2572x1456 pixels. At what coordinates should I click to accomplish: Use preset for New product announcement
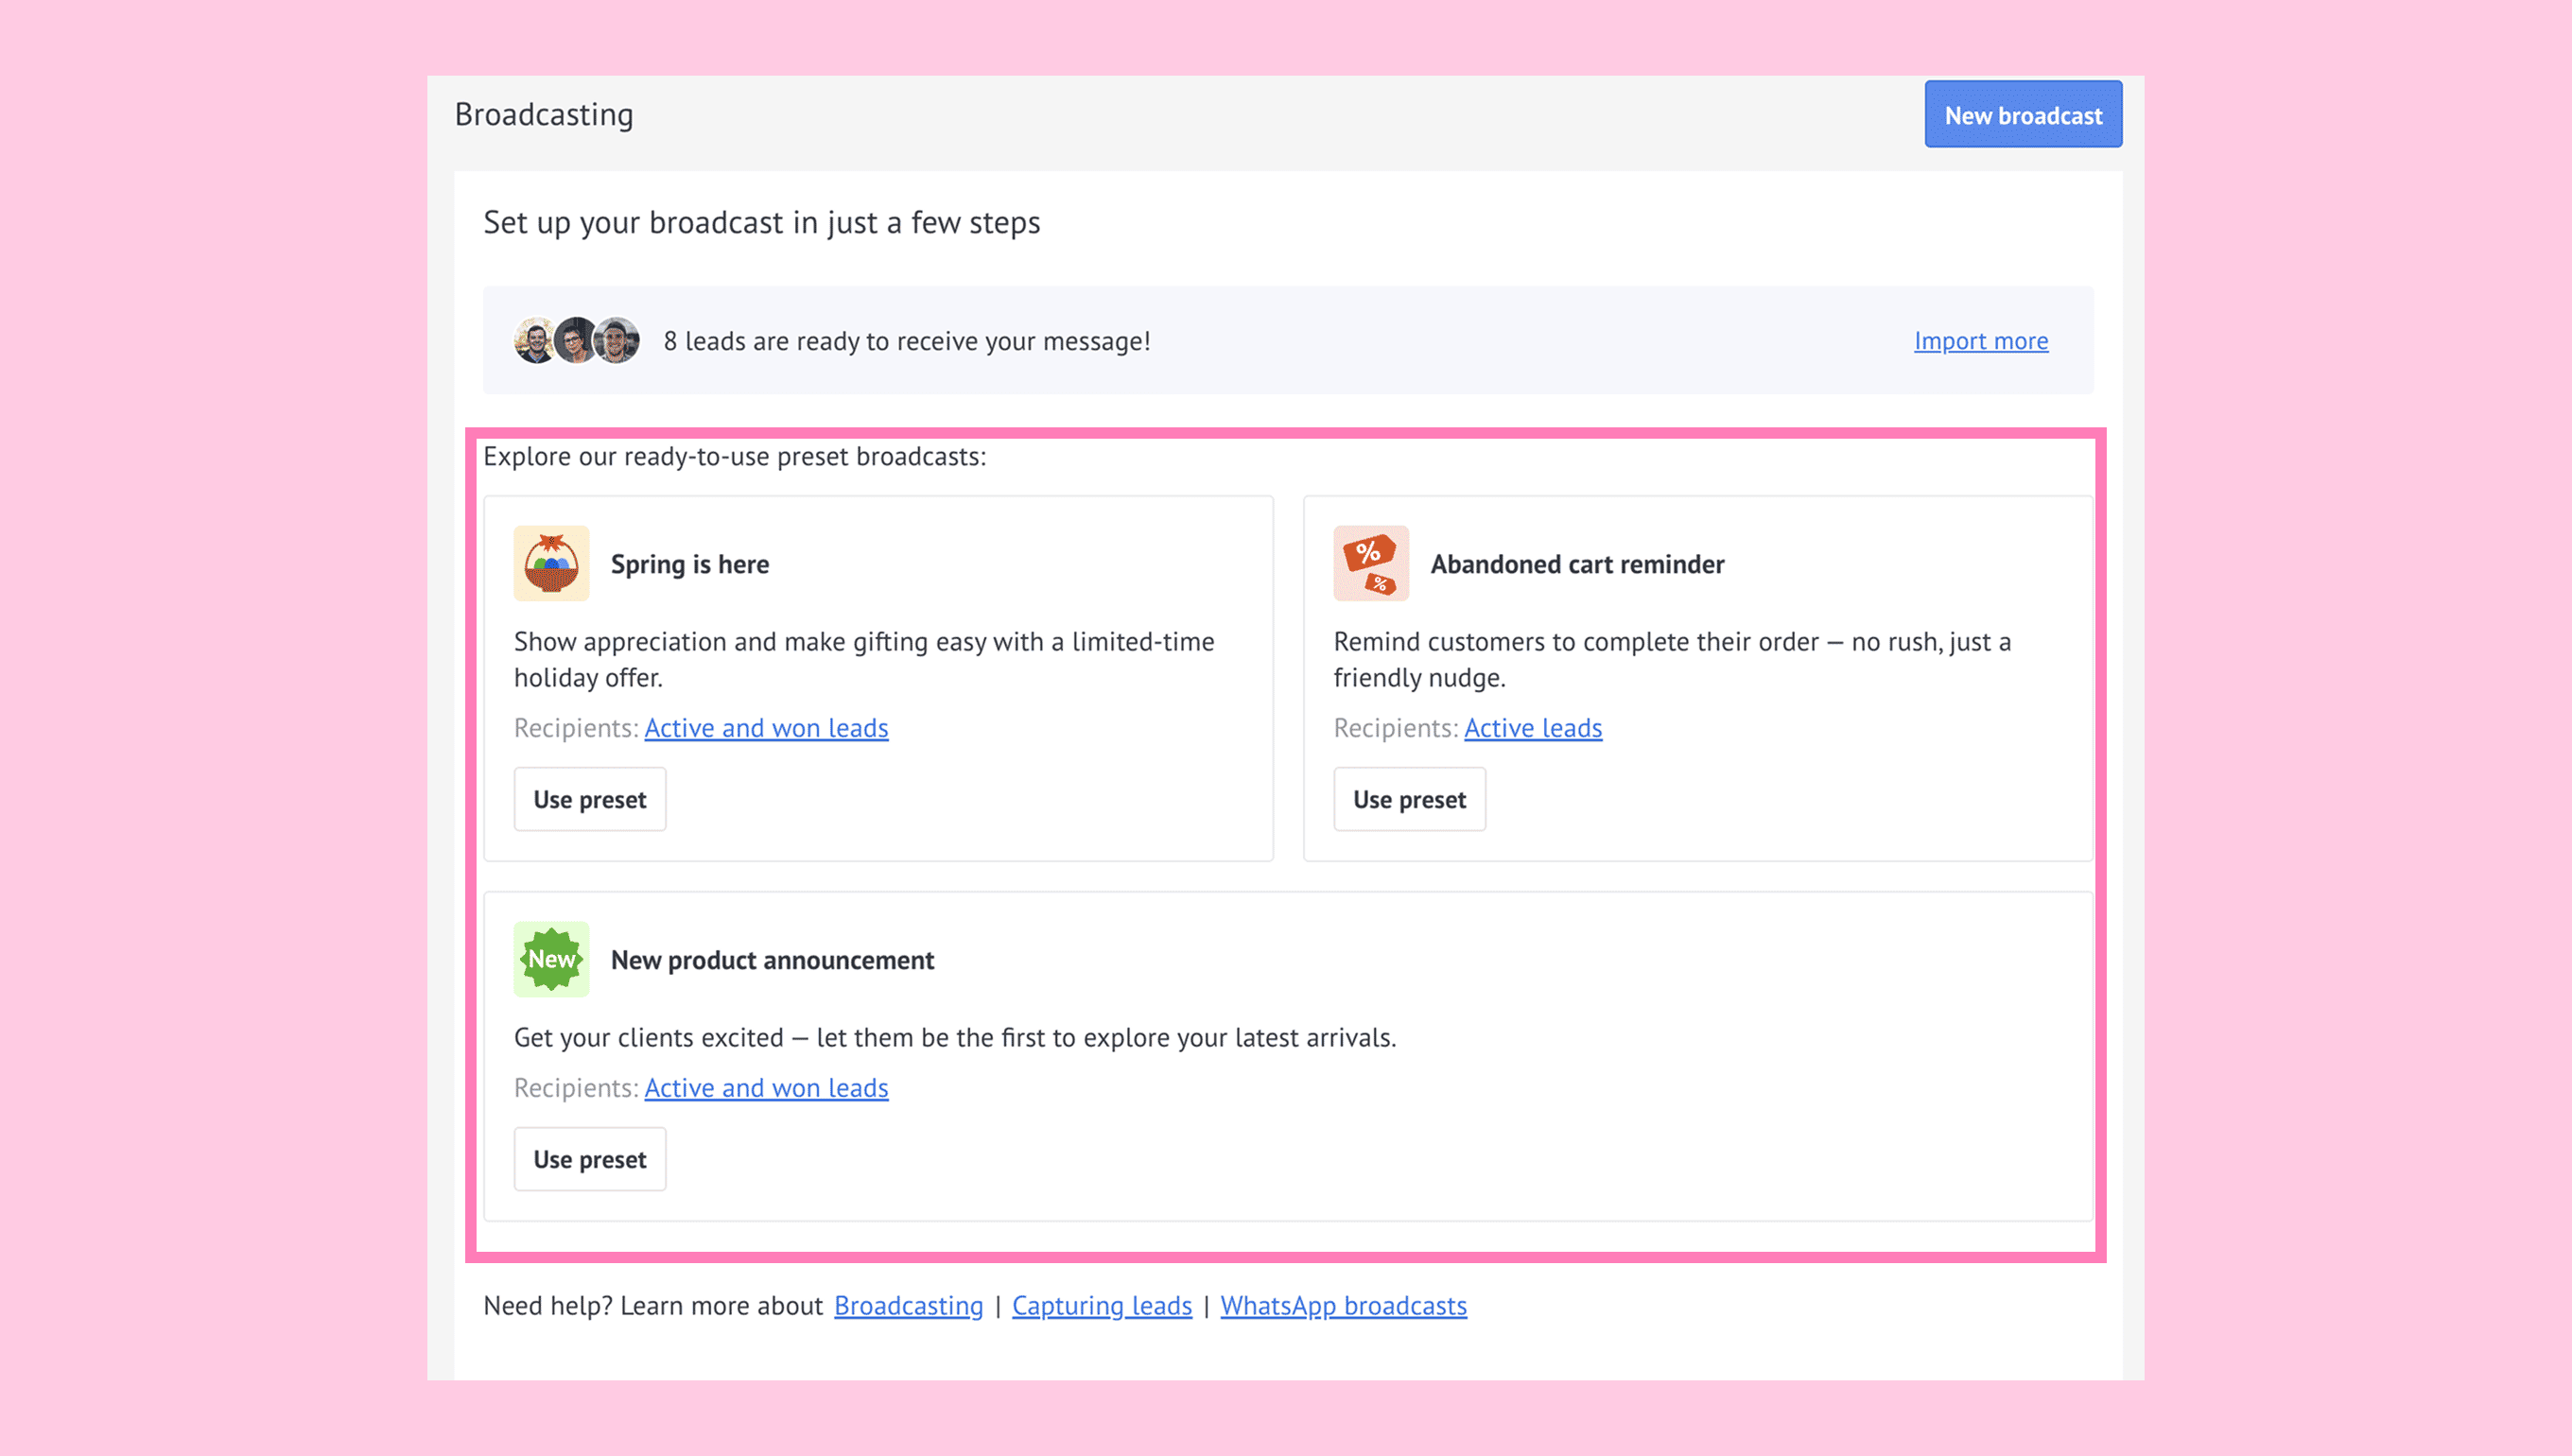pyautogui.click(x=590, y=1160)
